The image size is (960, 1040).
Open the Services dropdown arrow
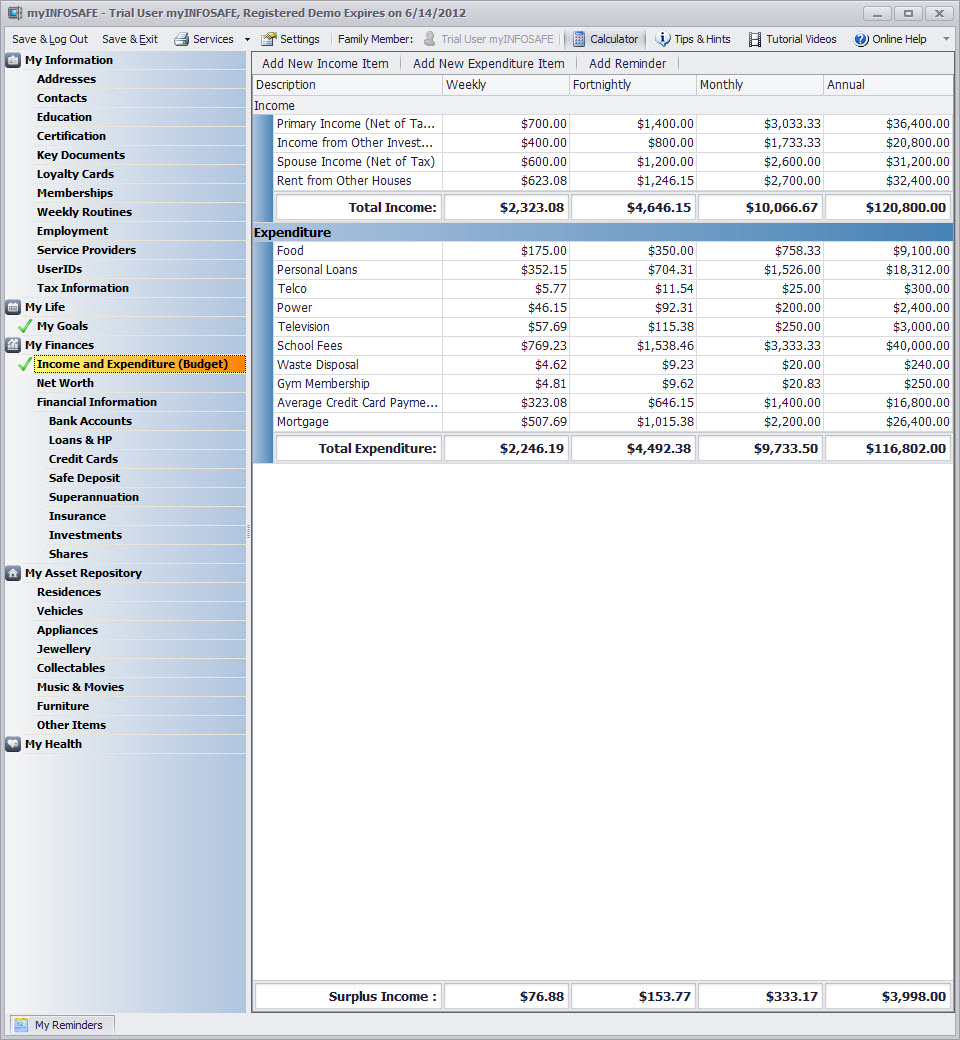pyautogui.click(x=247, y=39)
